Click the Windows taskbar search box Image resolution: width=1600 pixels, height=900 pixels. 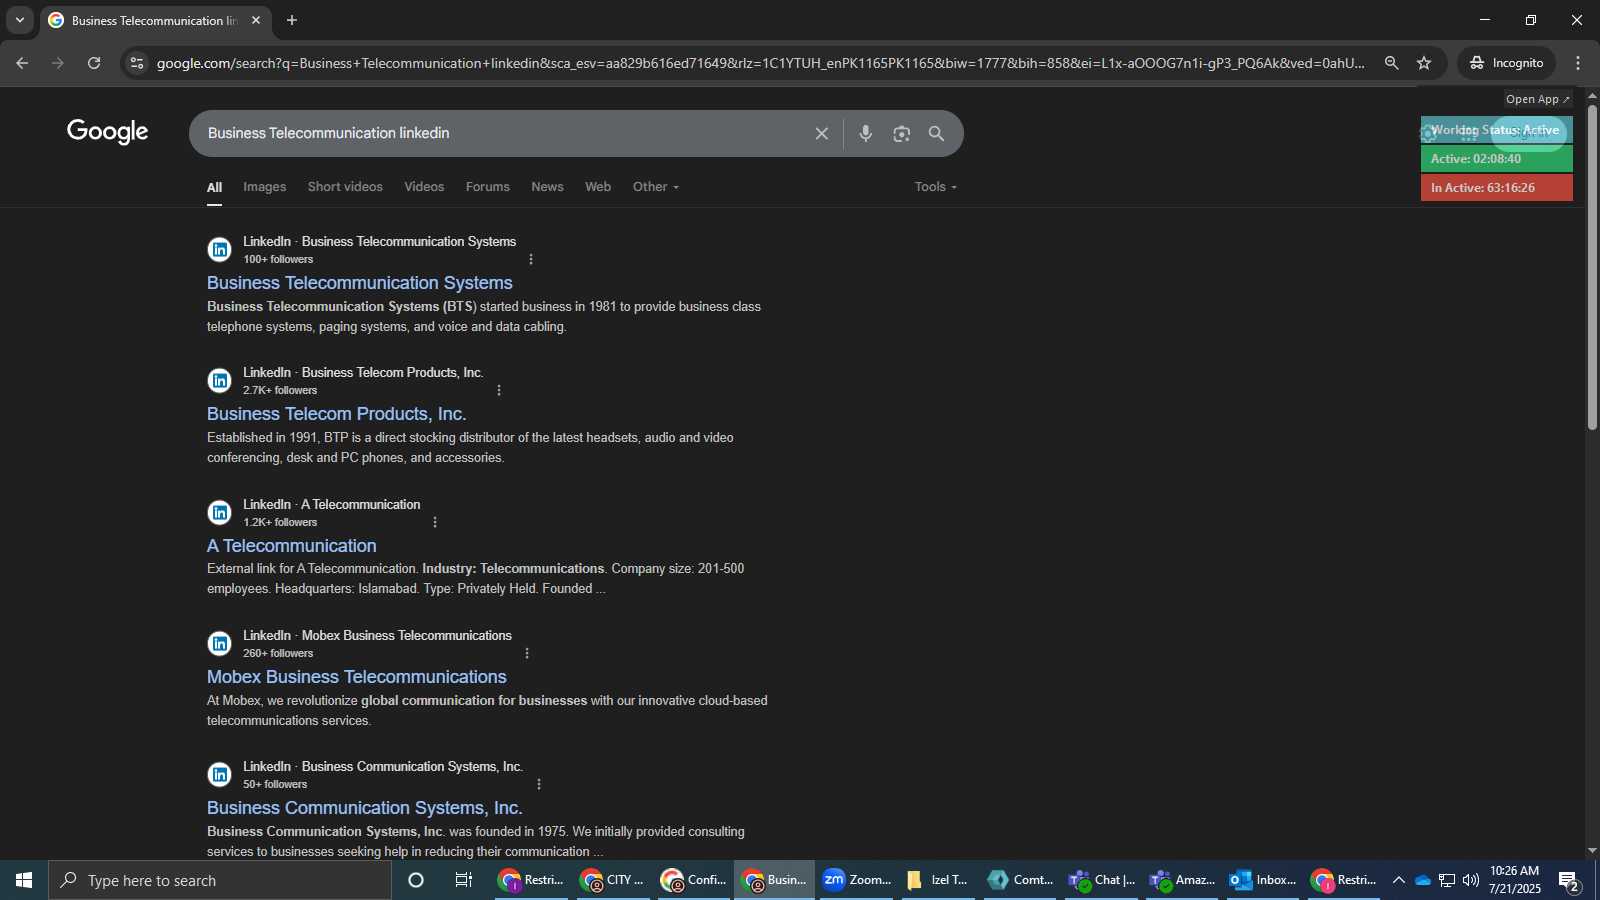pos(220,880)
